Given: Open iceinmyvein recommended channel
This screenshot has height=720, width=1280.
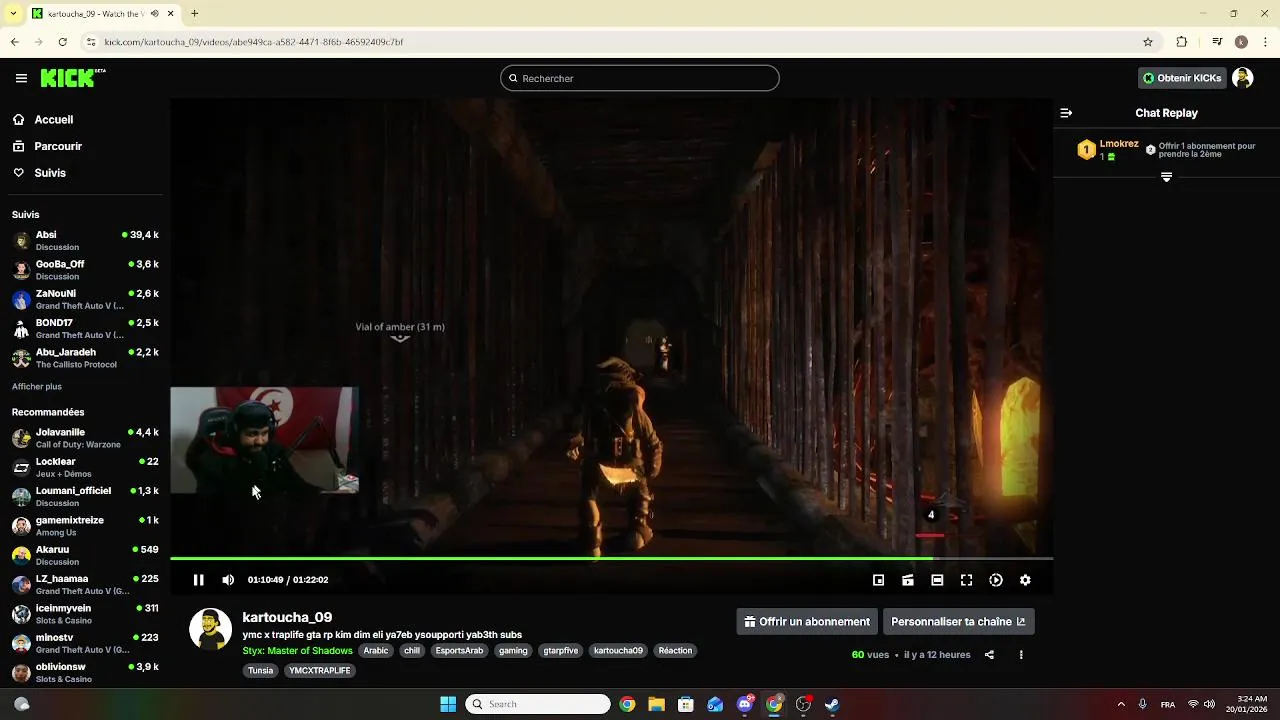Looking at the screenshot, I should point(85,614).
